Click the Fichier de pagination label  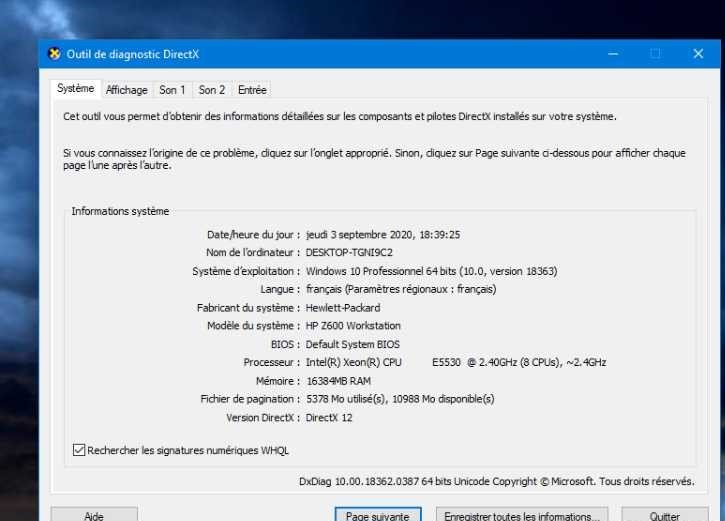pos(250,399)
